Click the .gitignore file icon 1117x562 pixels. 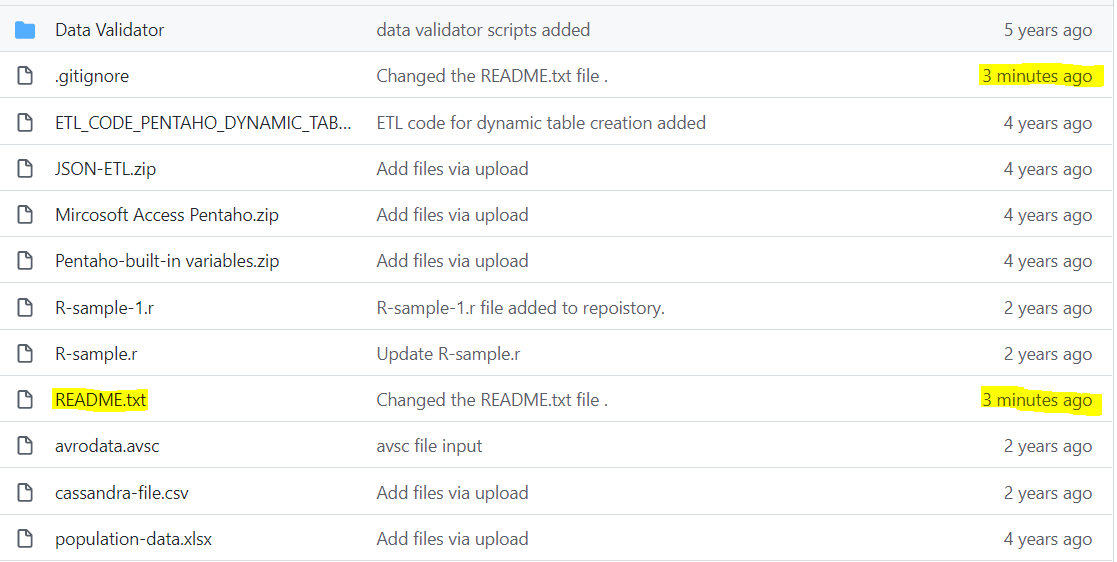pos(25,76)
